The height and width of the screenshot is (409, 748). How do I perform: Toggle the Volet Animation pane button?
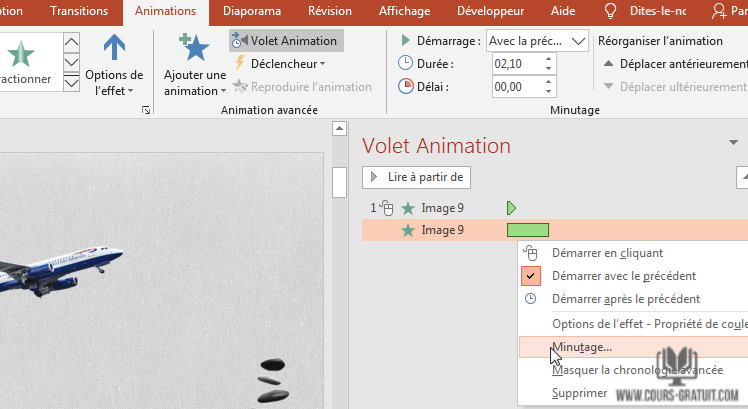pos(286,40)
